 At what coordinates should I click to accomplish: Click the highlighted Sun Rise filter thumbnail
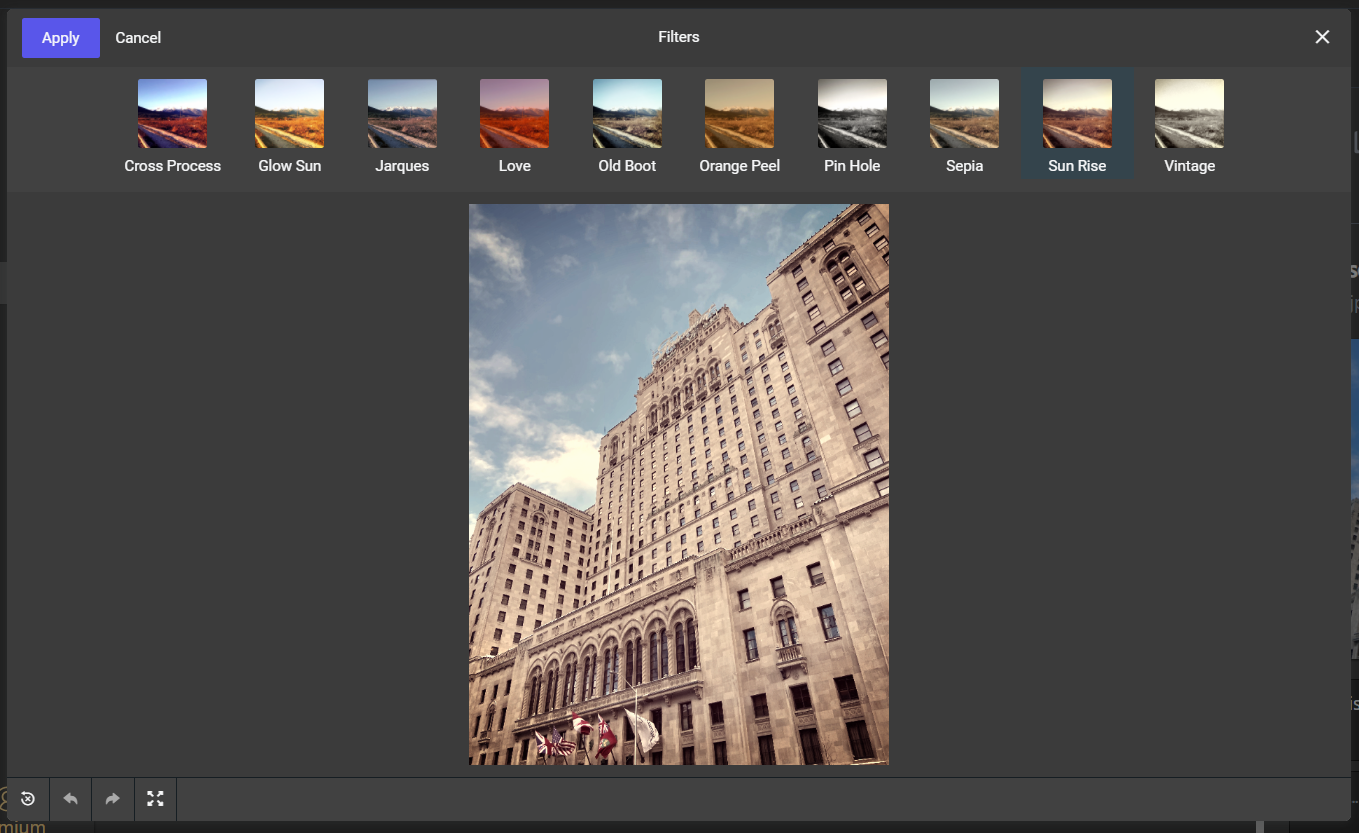click(1077, 114)
